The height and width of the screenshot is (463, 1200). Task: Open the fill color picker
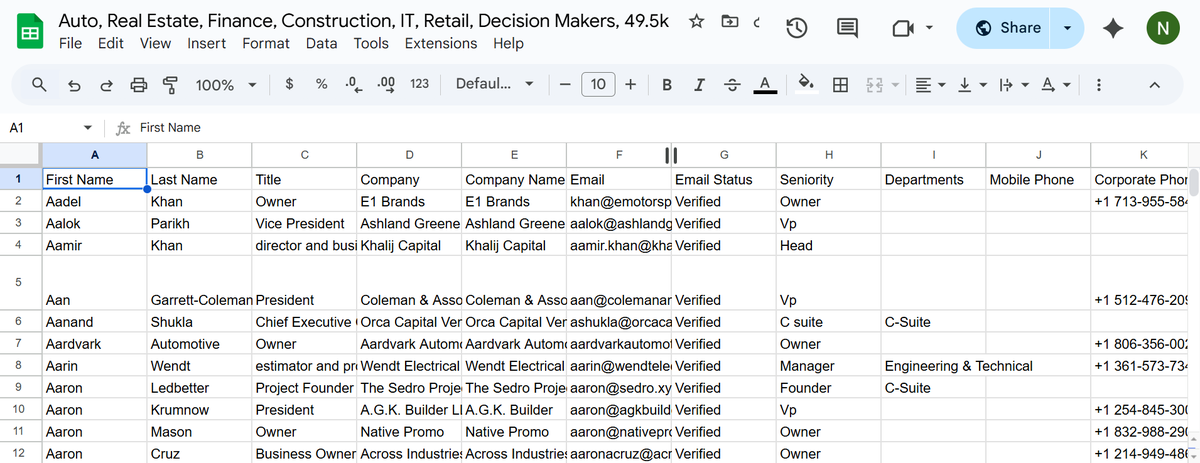coord(807,85)
